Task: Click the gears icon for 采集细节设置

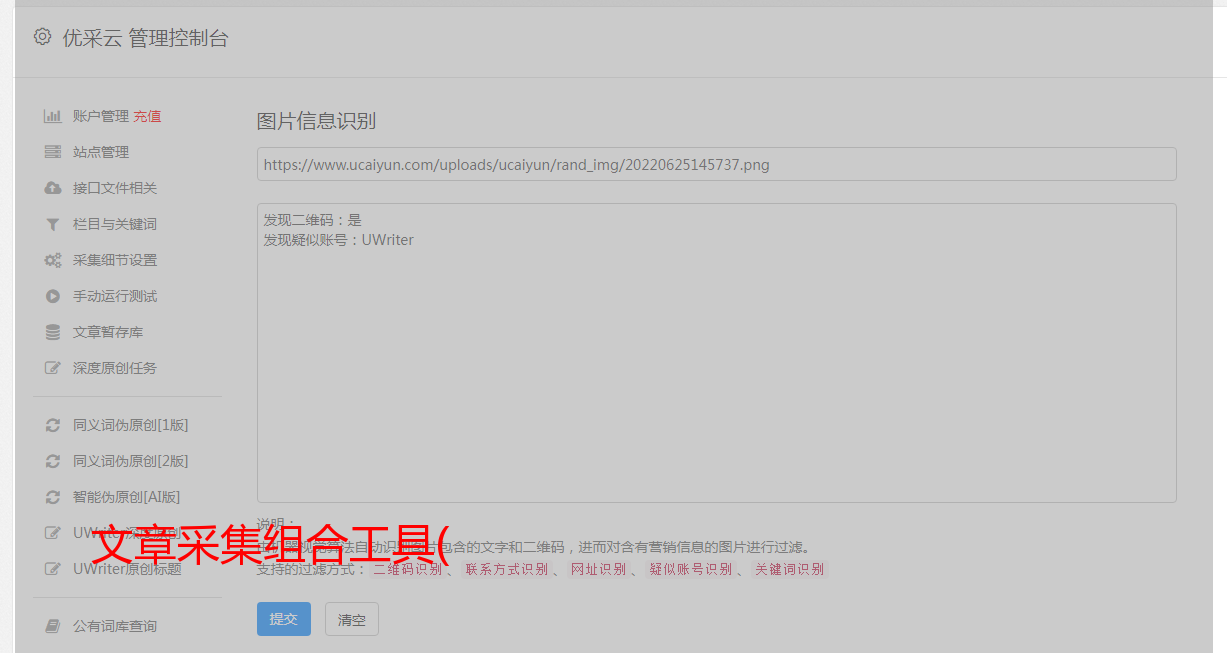Action: point(53,260)
